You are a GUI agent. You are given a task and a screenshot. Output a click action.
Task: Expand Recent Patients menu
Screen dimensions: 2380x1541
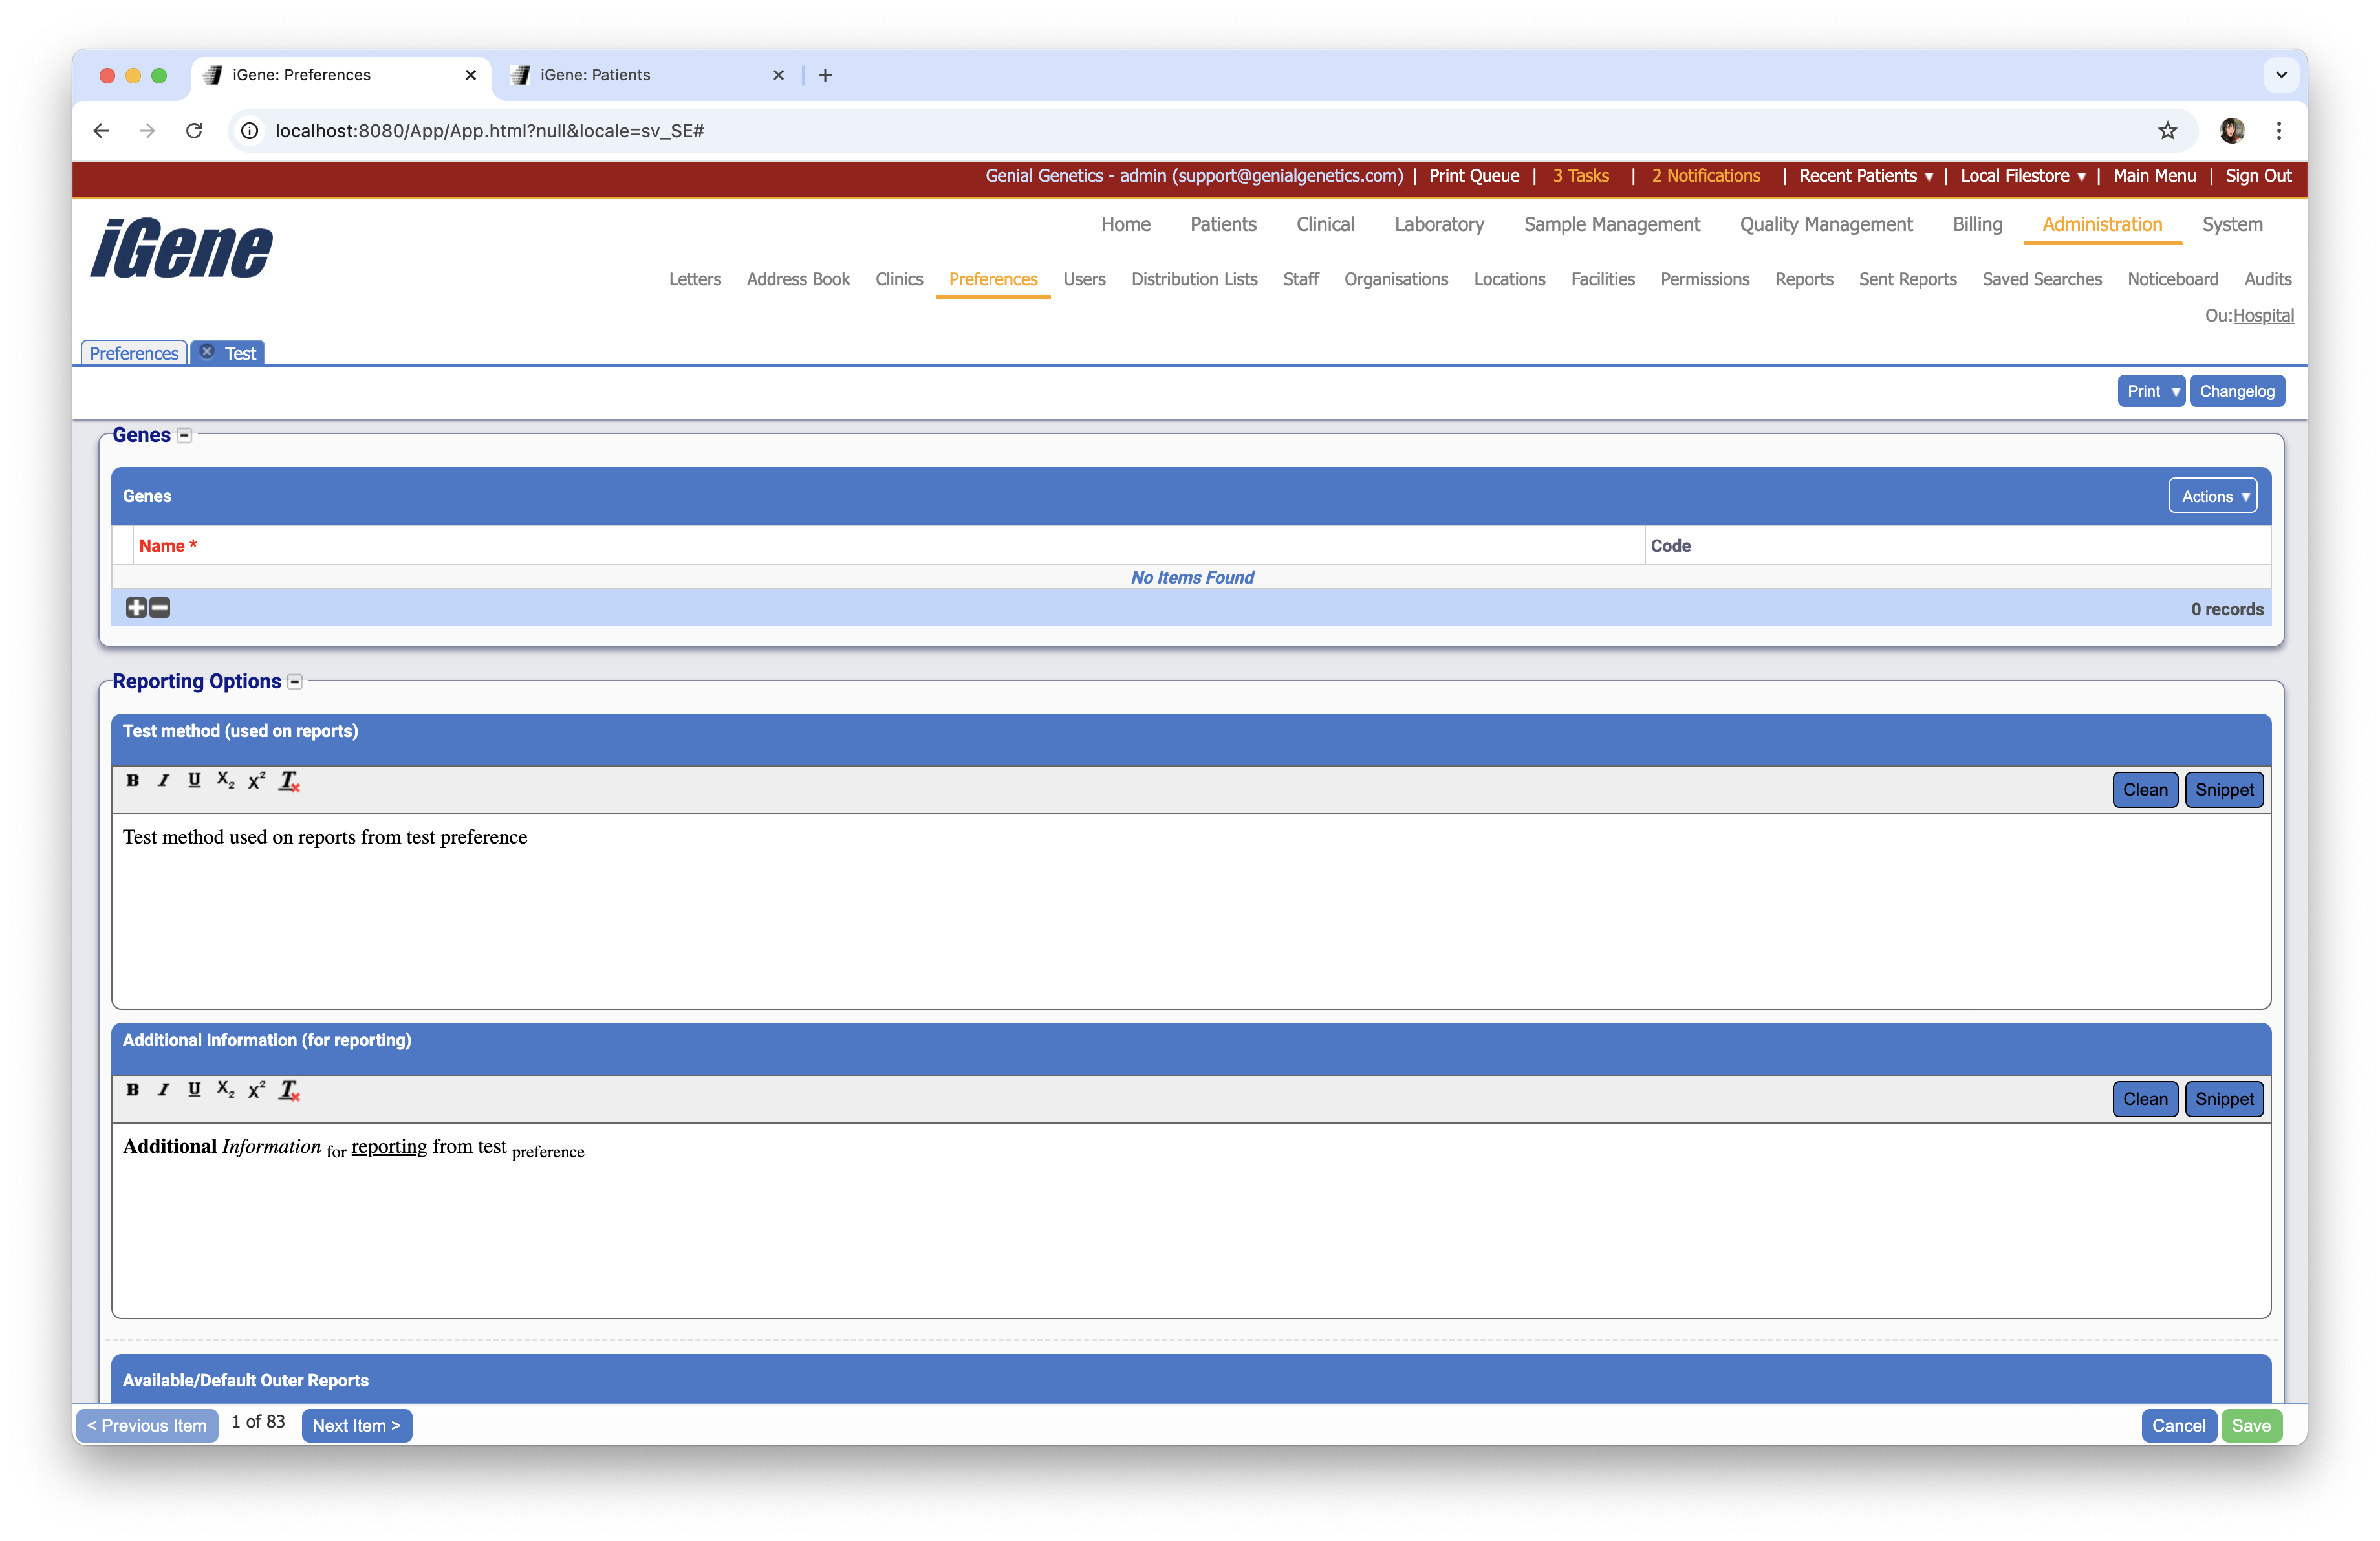pos(1865,176)
